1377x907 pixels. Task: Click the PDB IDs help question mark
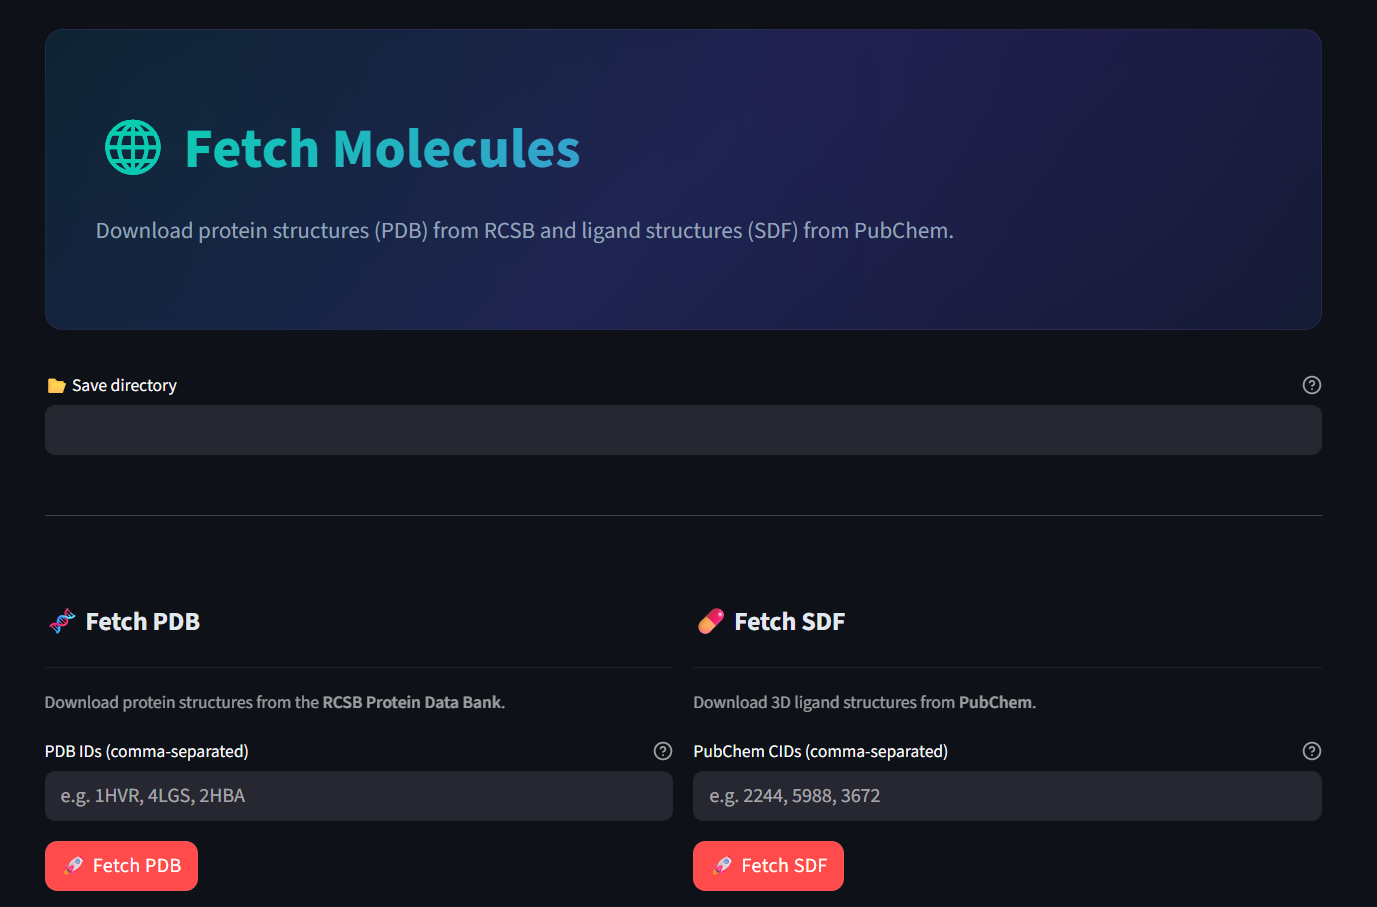pos(663,751)
